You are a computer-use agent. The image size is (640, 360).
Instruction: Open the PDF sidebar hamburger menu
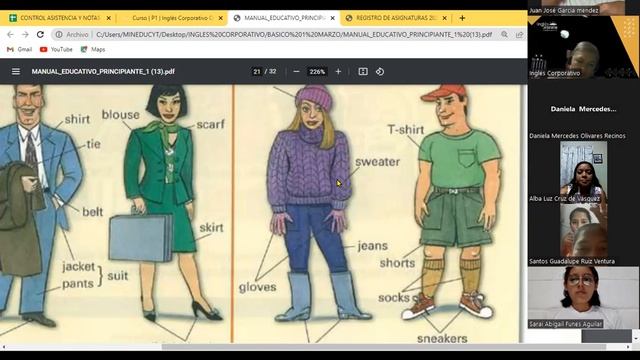(16, 71)
